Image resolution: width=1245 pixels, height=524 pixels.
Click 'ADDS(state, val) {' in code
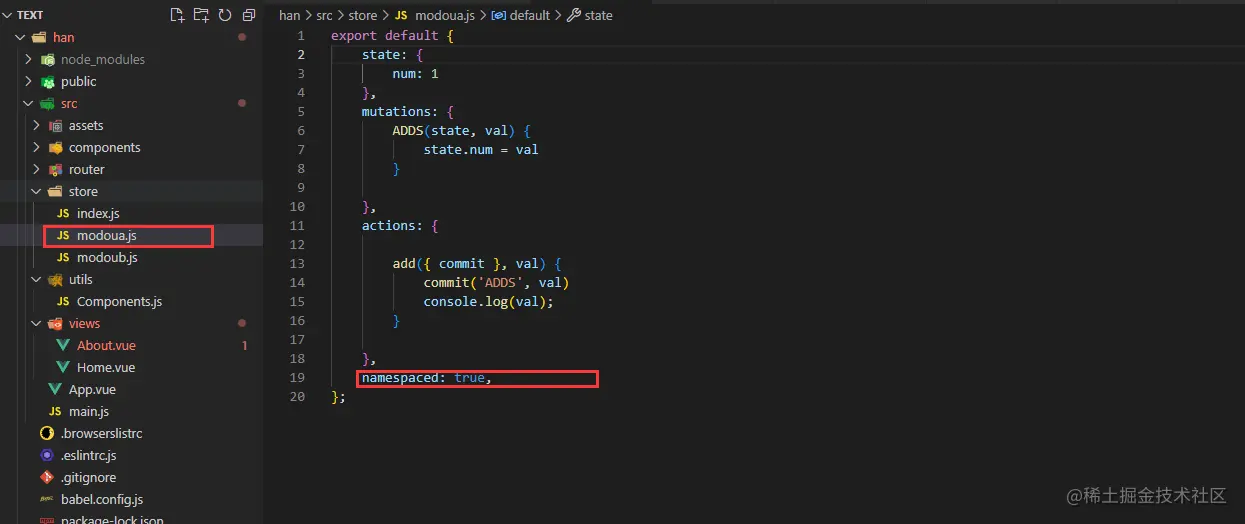pos(461,130)
